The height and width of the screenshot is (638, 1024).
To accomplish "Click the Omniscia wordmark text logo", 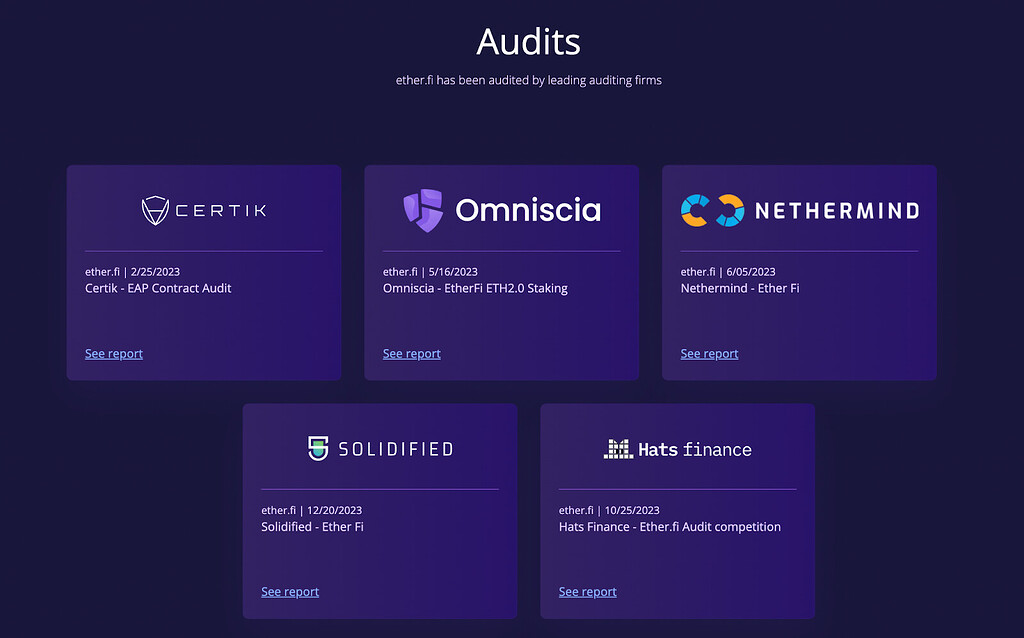I will tap(528, 210).
